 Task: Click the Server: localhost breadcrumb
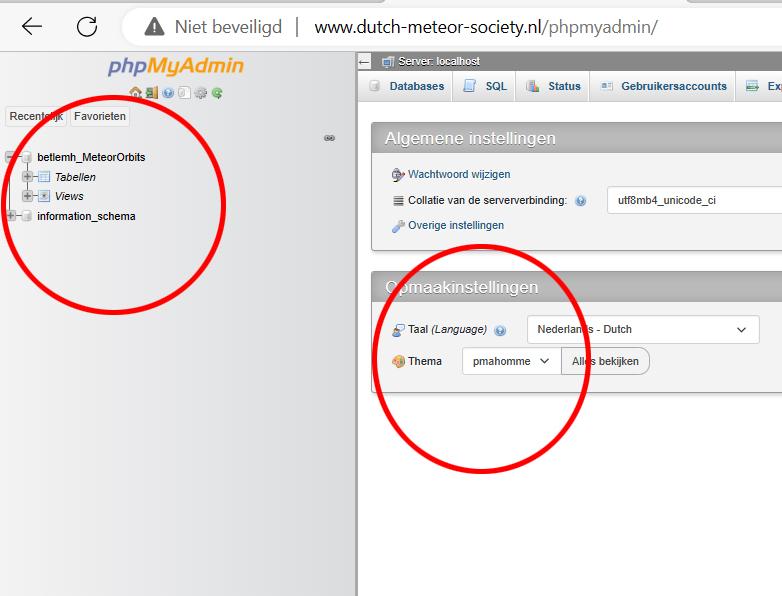click(439, 61)
